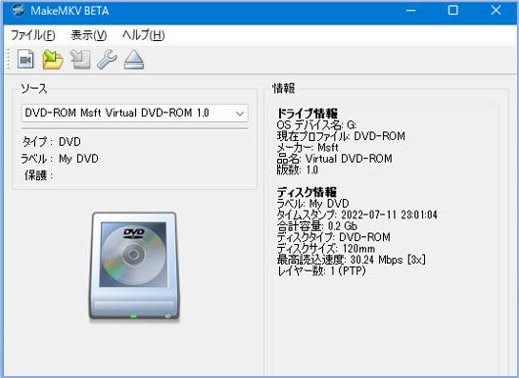Eject the disc with the eject icon
Screen dimensions: 519x378
[x=134, y=59]
